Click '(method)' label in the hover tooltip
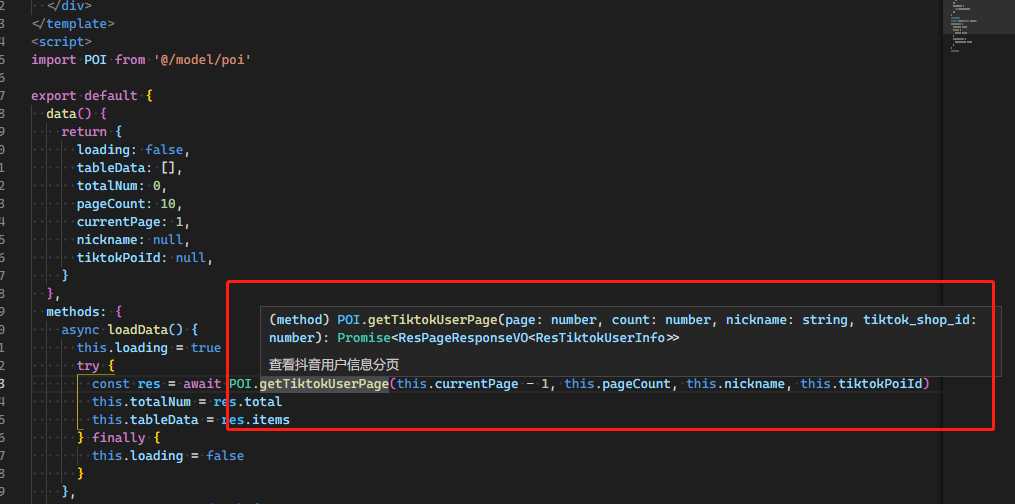Image resolution: width=1015 pixels, height=504 pixels. [300, 320]
